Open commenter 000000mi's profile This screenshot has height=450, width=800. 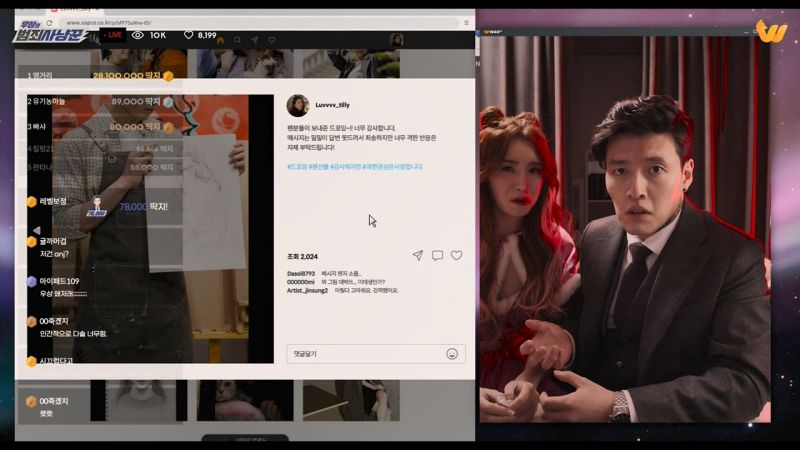point(301,282)
